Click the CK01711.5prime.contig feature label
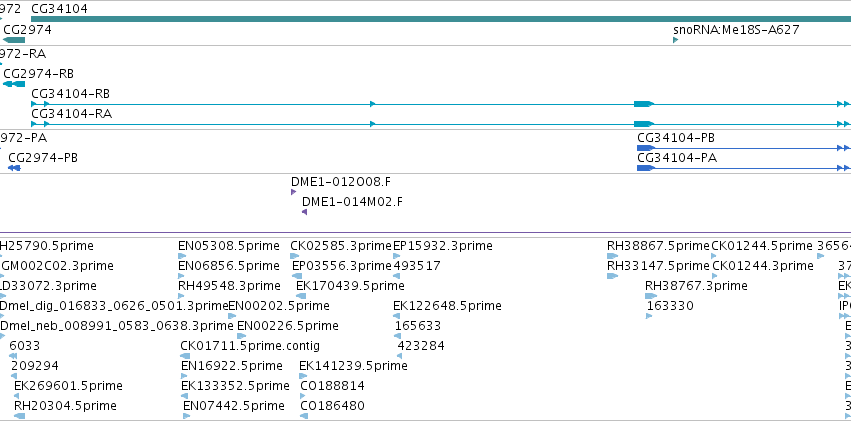This screenshot has width=851, height=421. pyautogui.click(x=250, y=346)
